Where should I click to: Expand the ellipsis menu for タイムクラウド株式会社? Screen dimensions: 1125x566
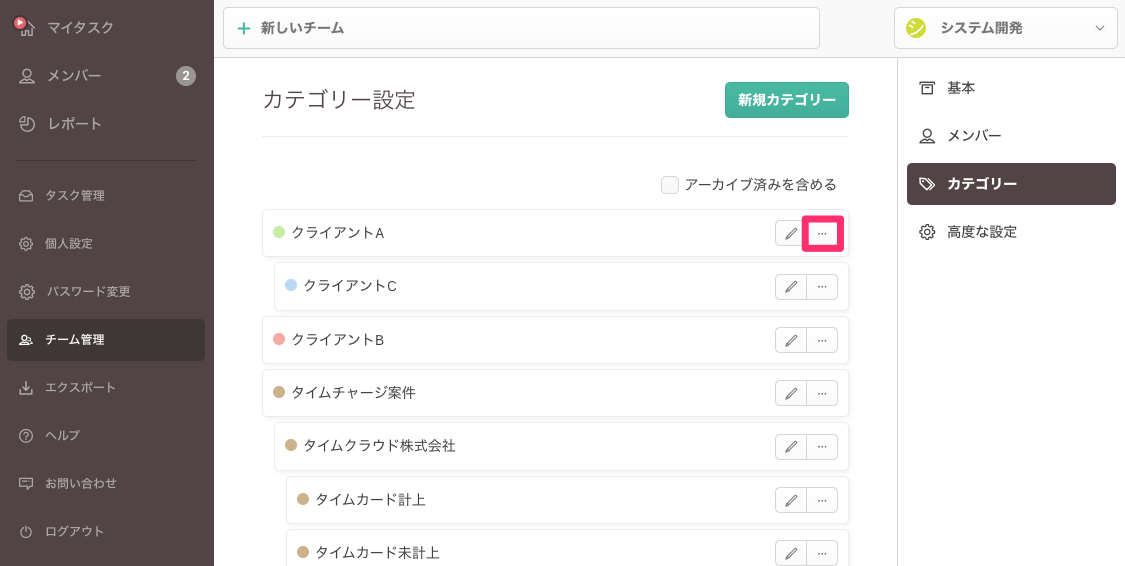tap(822, 446)
